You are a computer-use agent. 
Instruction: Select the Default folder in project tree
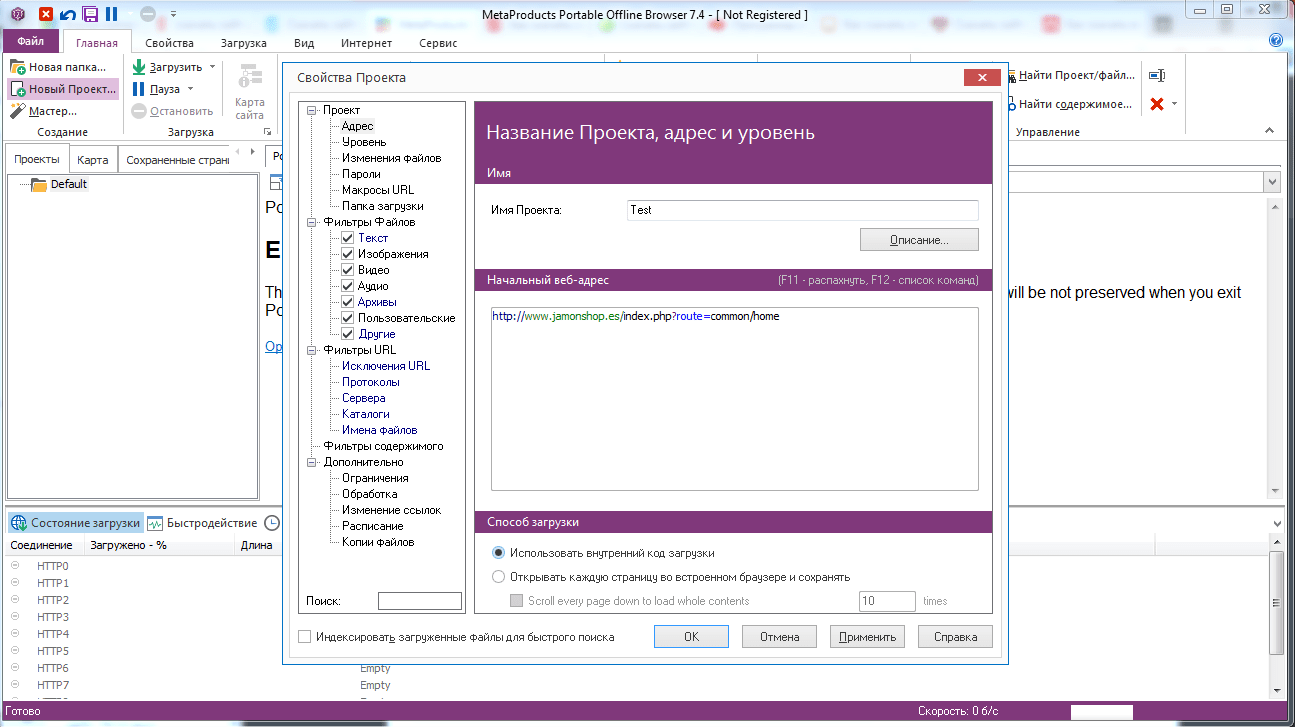(69, 184)
